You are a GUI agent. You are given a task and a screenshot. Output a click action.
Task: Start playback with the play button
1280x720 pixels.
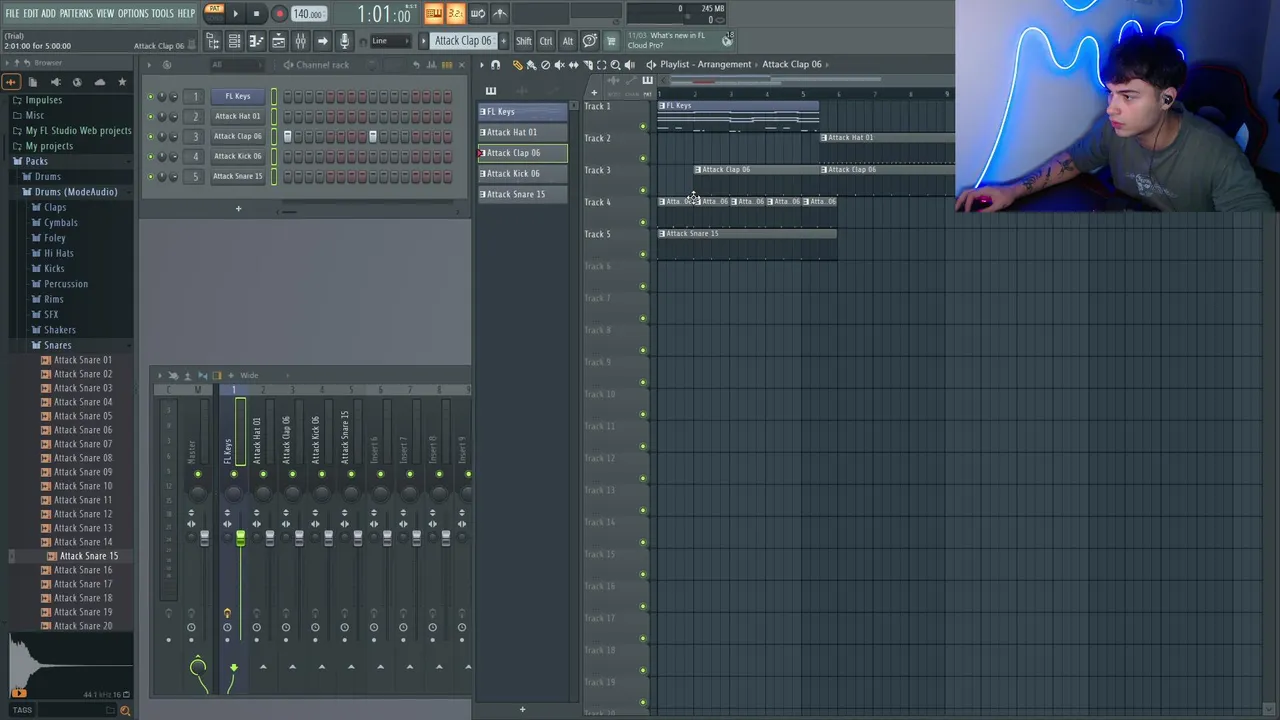(235, 14)
